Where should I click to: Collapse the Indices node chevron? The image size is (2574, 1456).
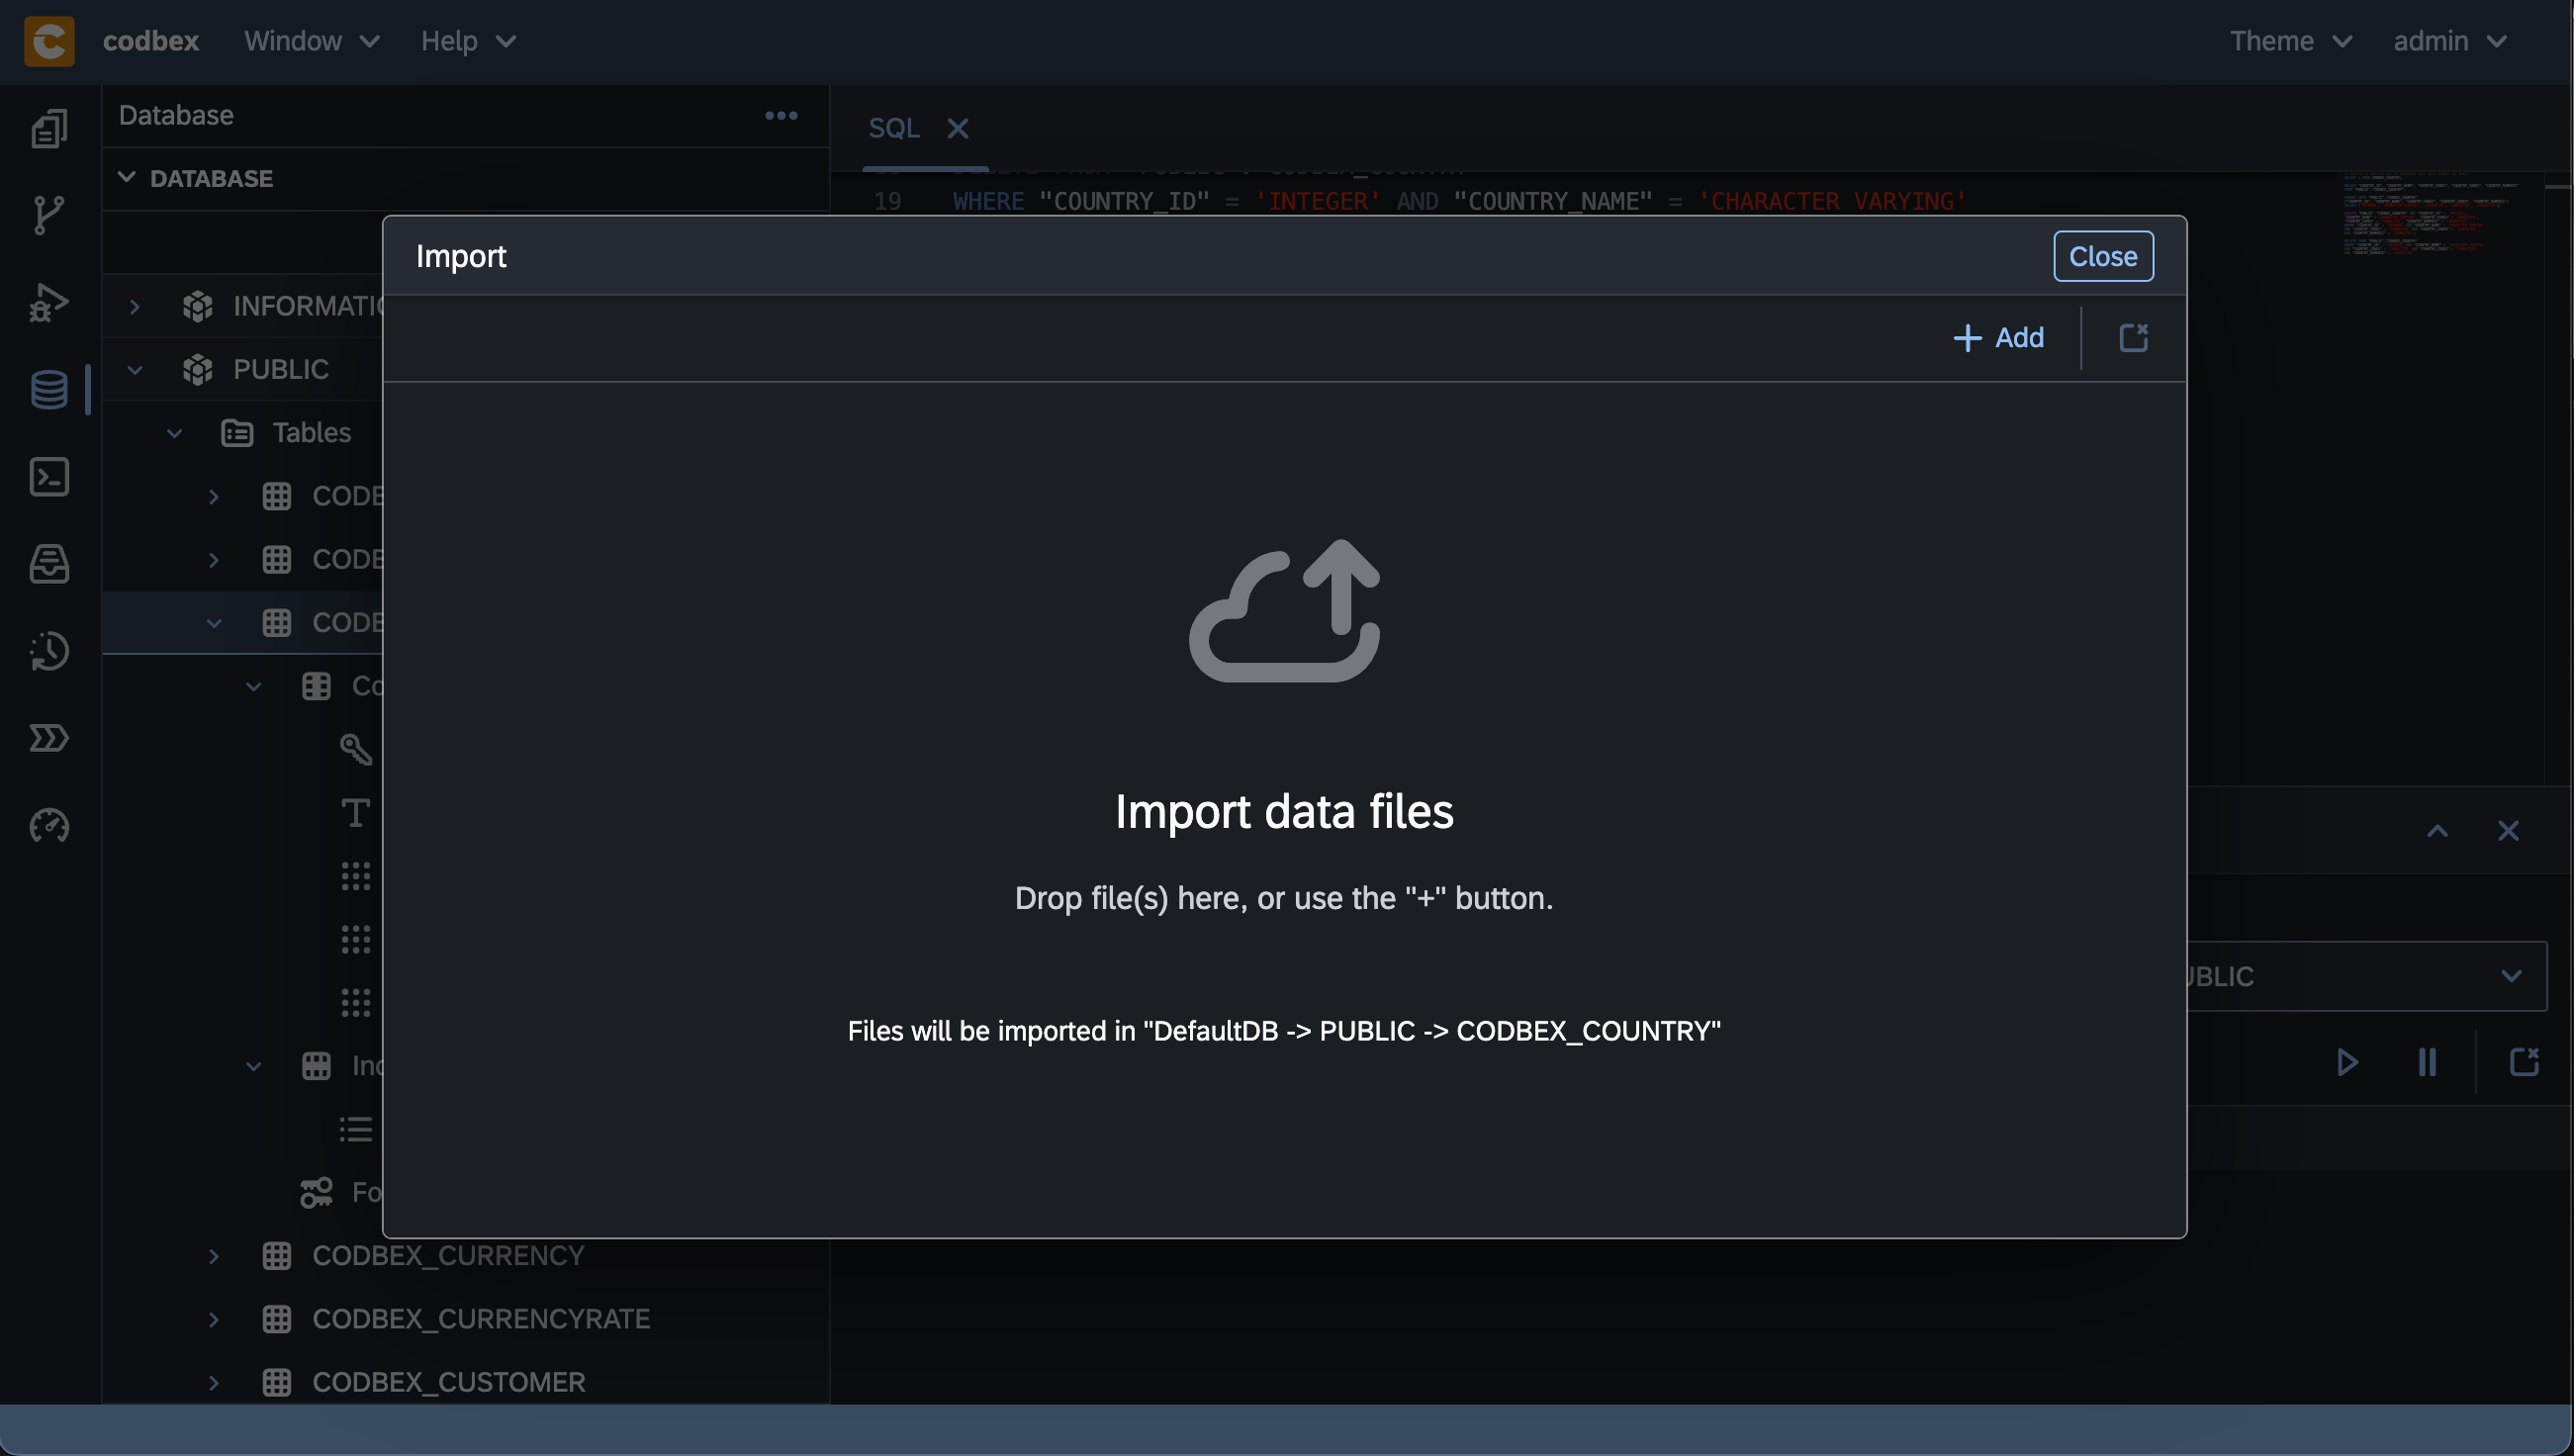[x=253, y=1066]
